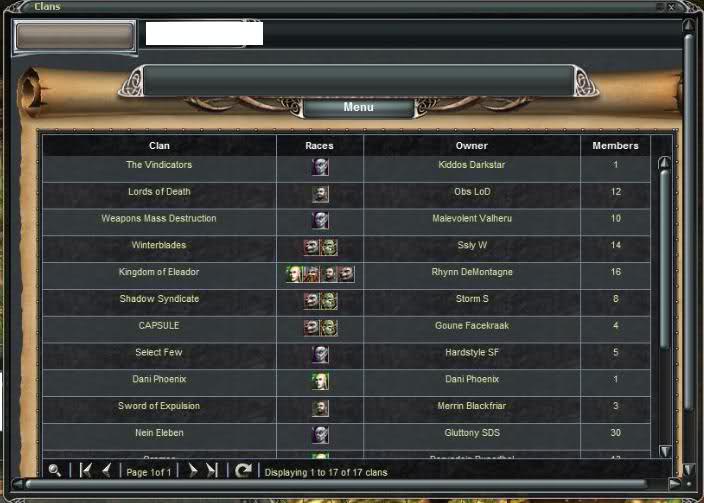The width and height of the screenshot is (704, 503).
Task: Sort by the Owner column header
Action: [471, 146]
